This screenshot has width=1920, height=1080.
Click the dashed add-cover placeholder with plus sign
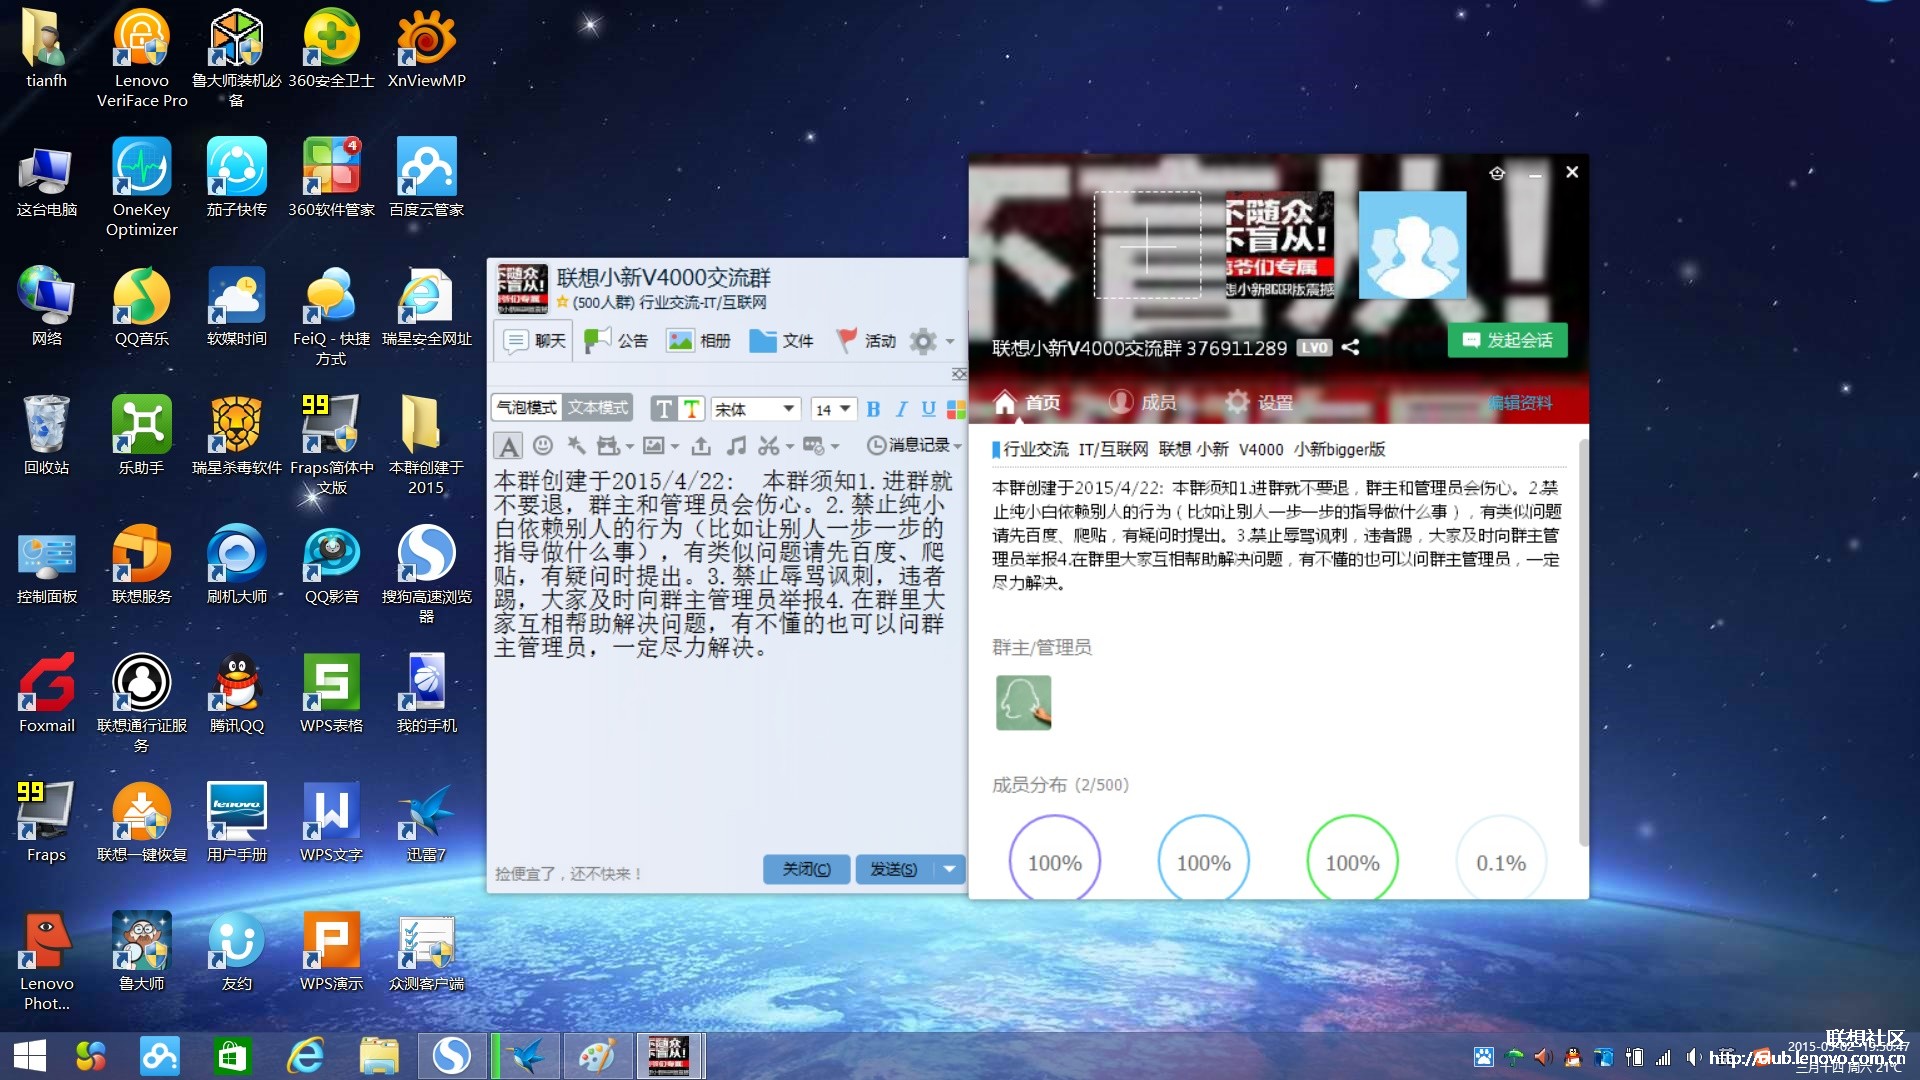click(1147, 245)
